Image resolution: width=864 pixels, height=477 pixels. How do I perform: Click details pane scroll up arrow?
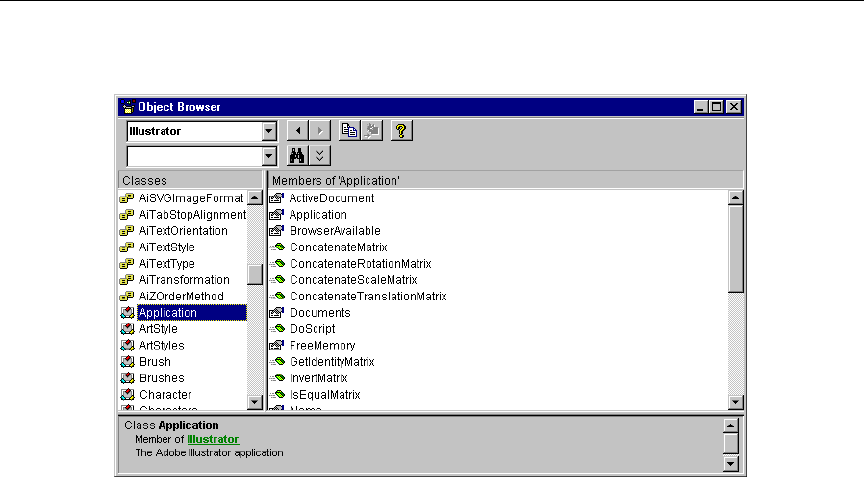731,425
